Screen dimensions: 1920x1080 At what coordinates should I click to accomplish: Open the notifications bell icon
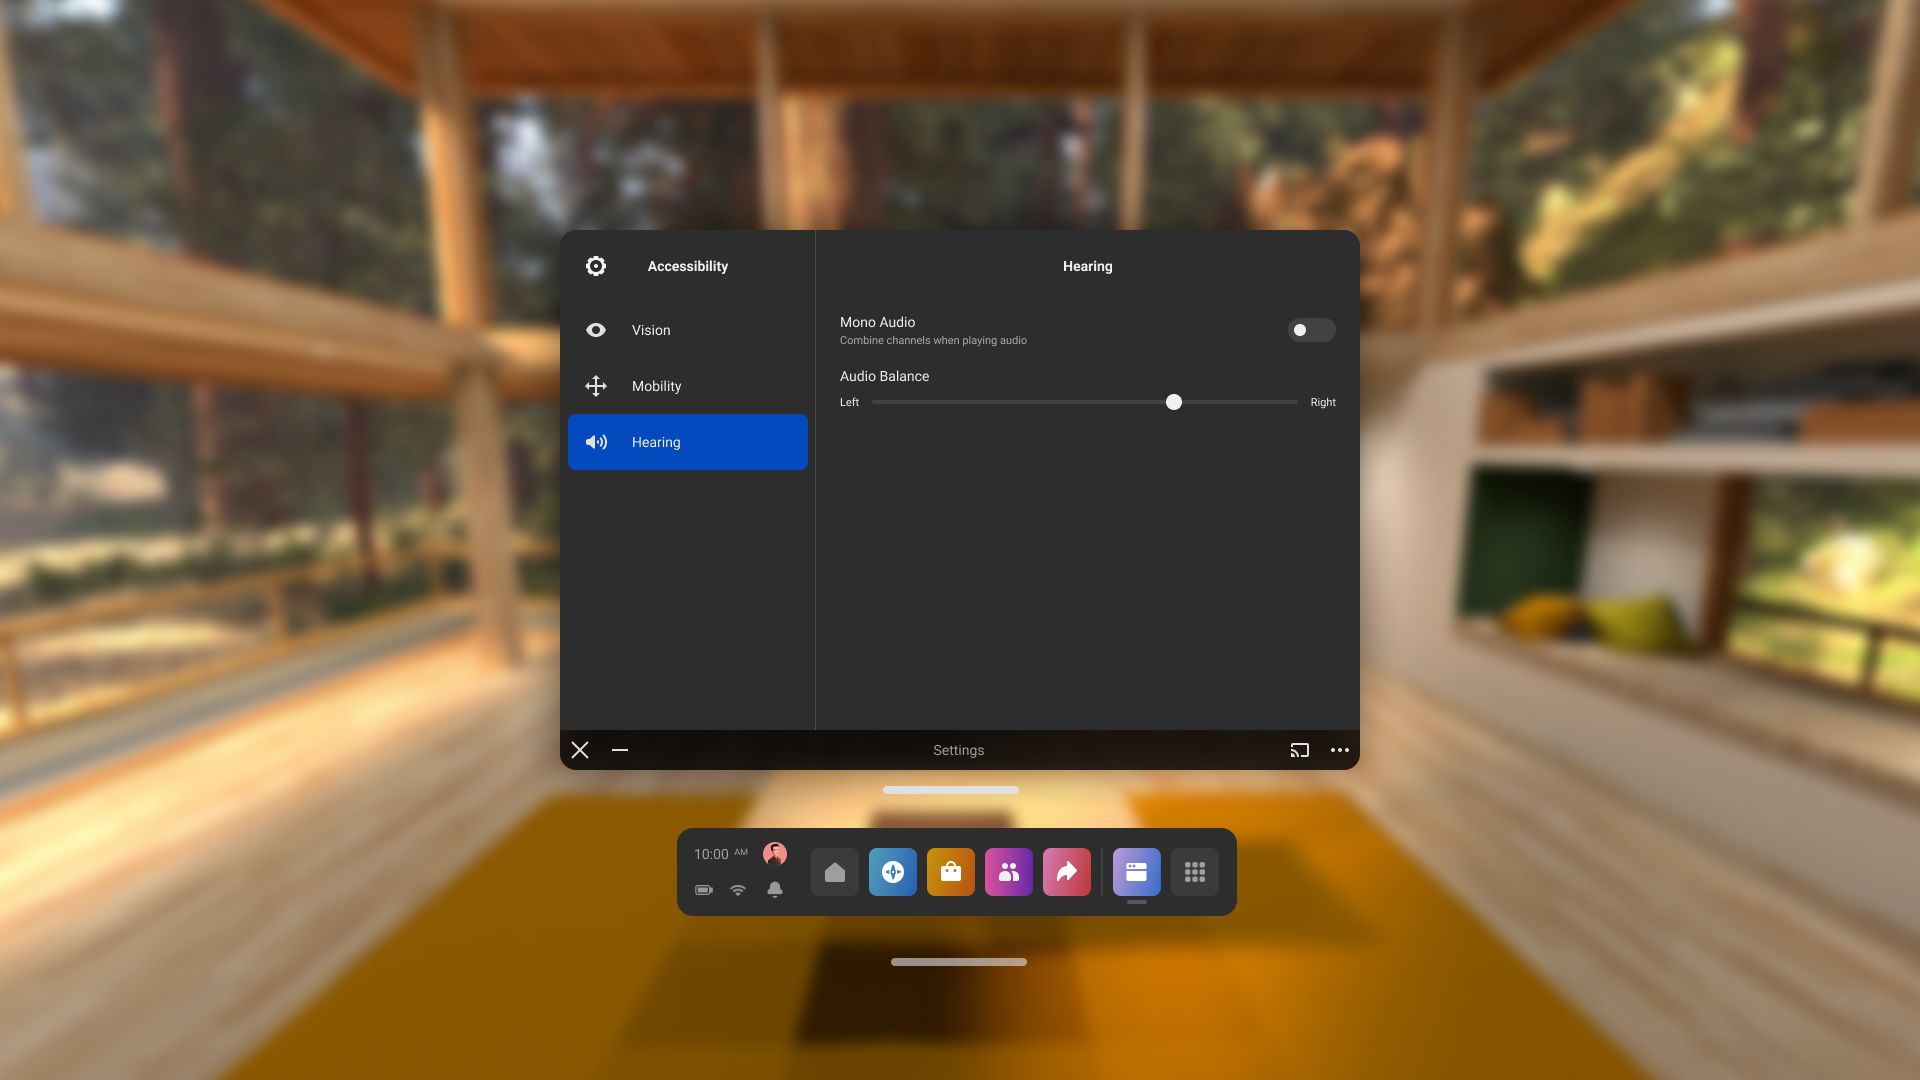tap(774, 889)
